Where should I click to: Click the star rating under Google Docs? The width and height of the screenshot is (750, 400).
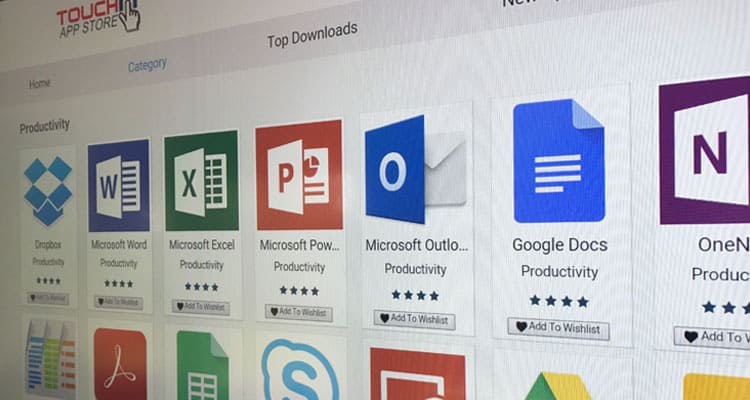(559, 301)
